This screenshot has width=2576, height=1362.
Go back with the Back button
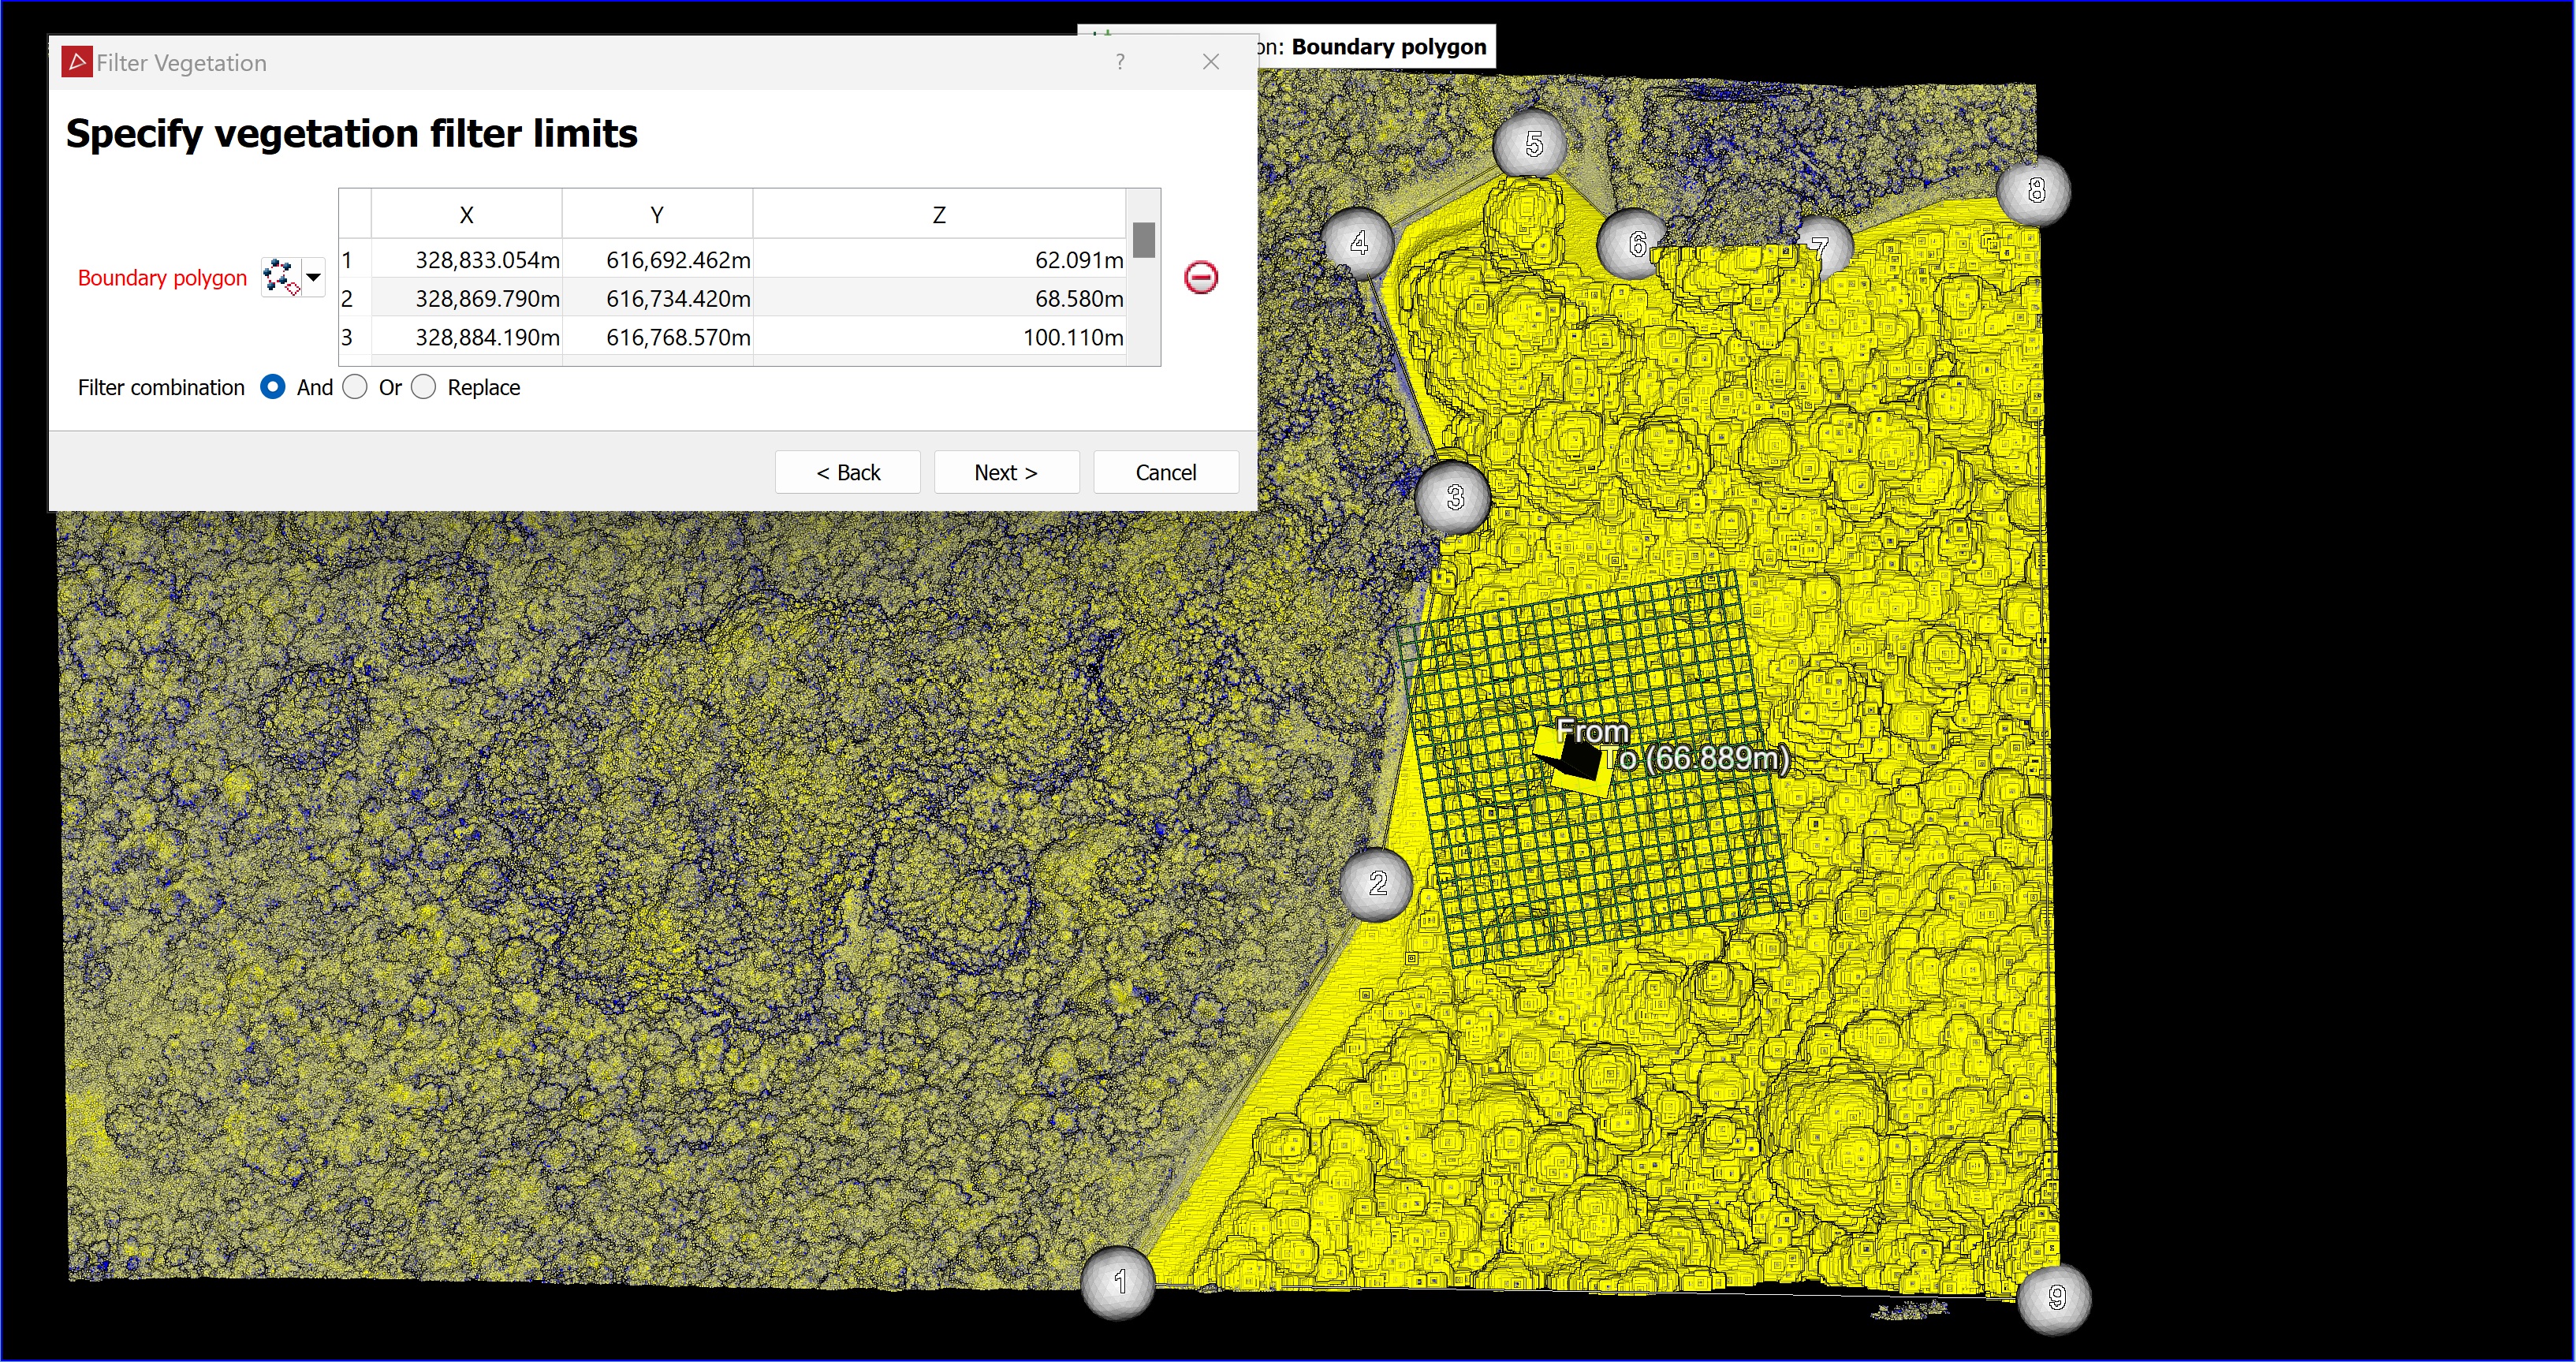click(847, 472)
